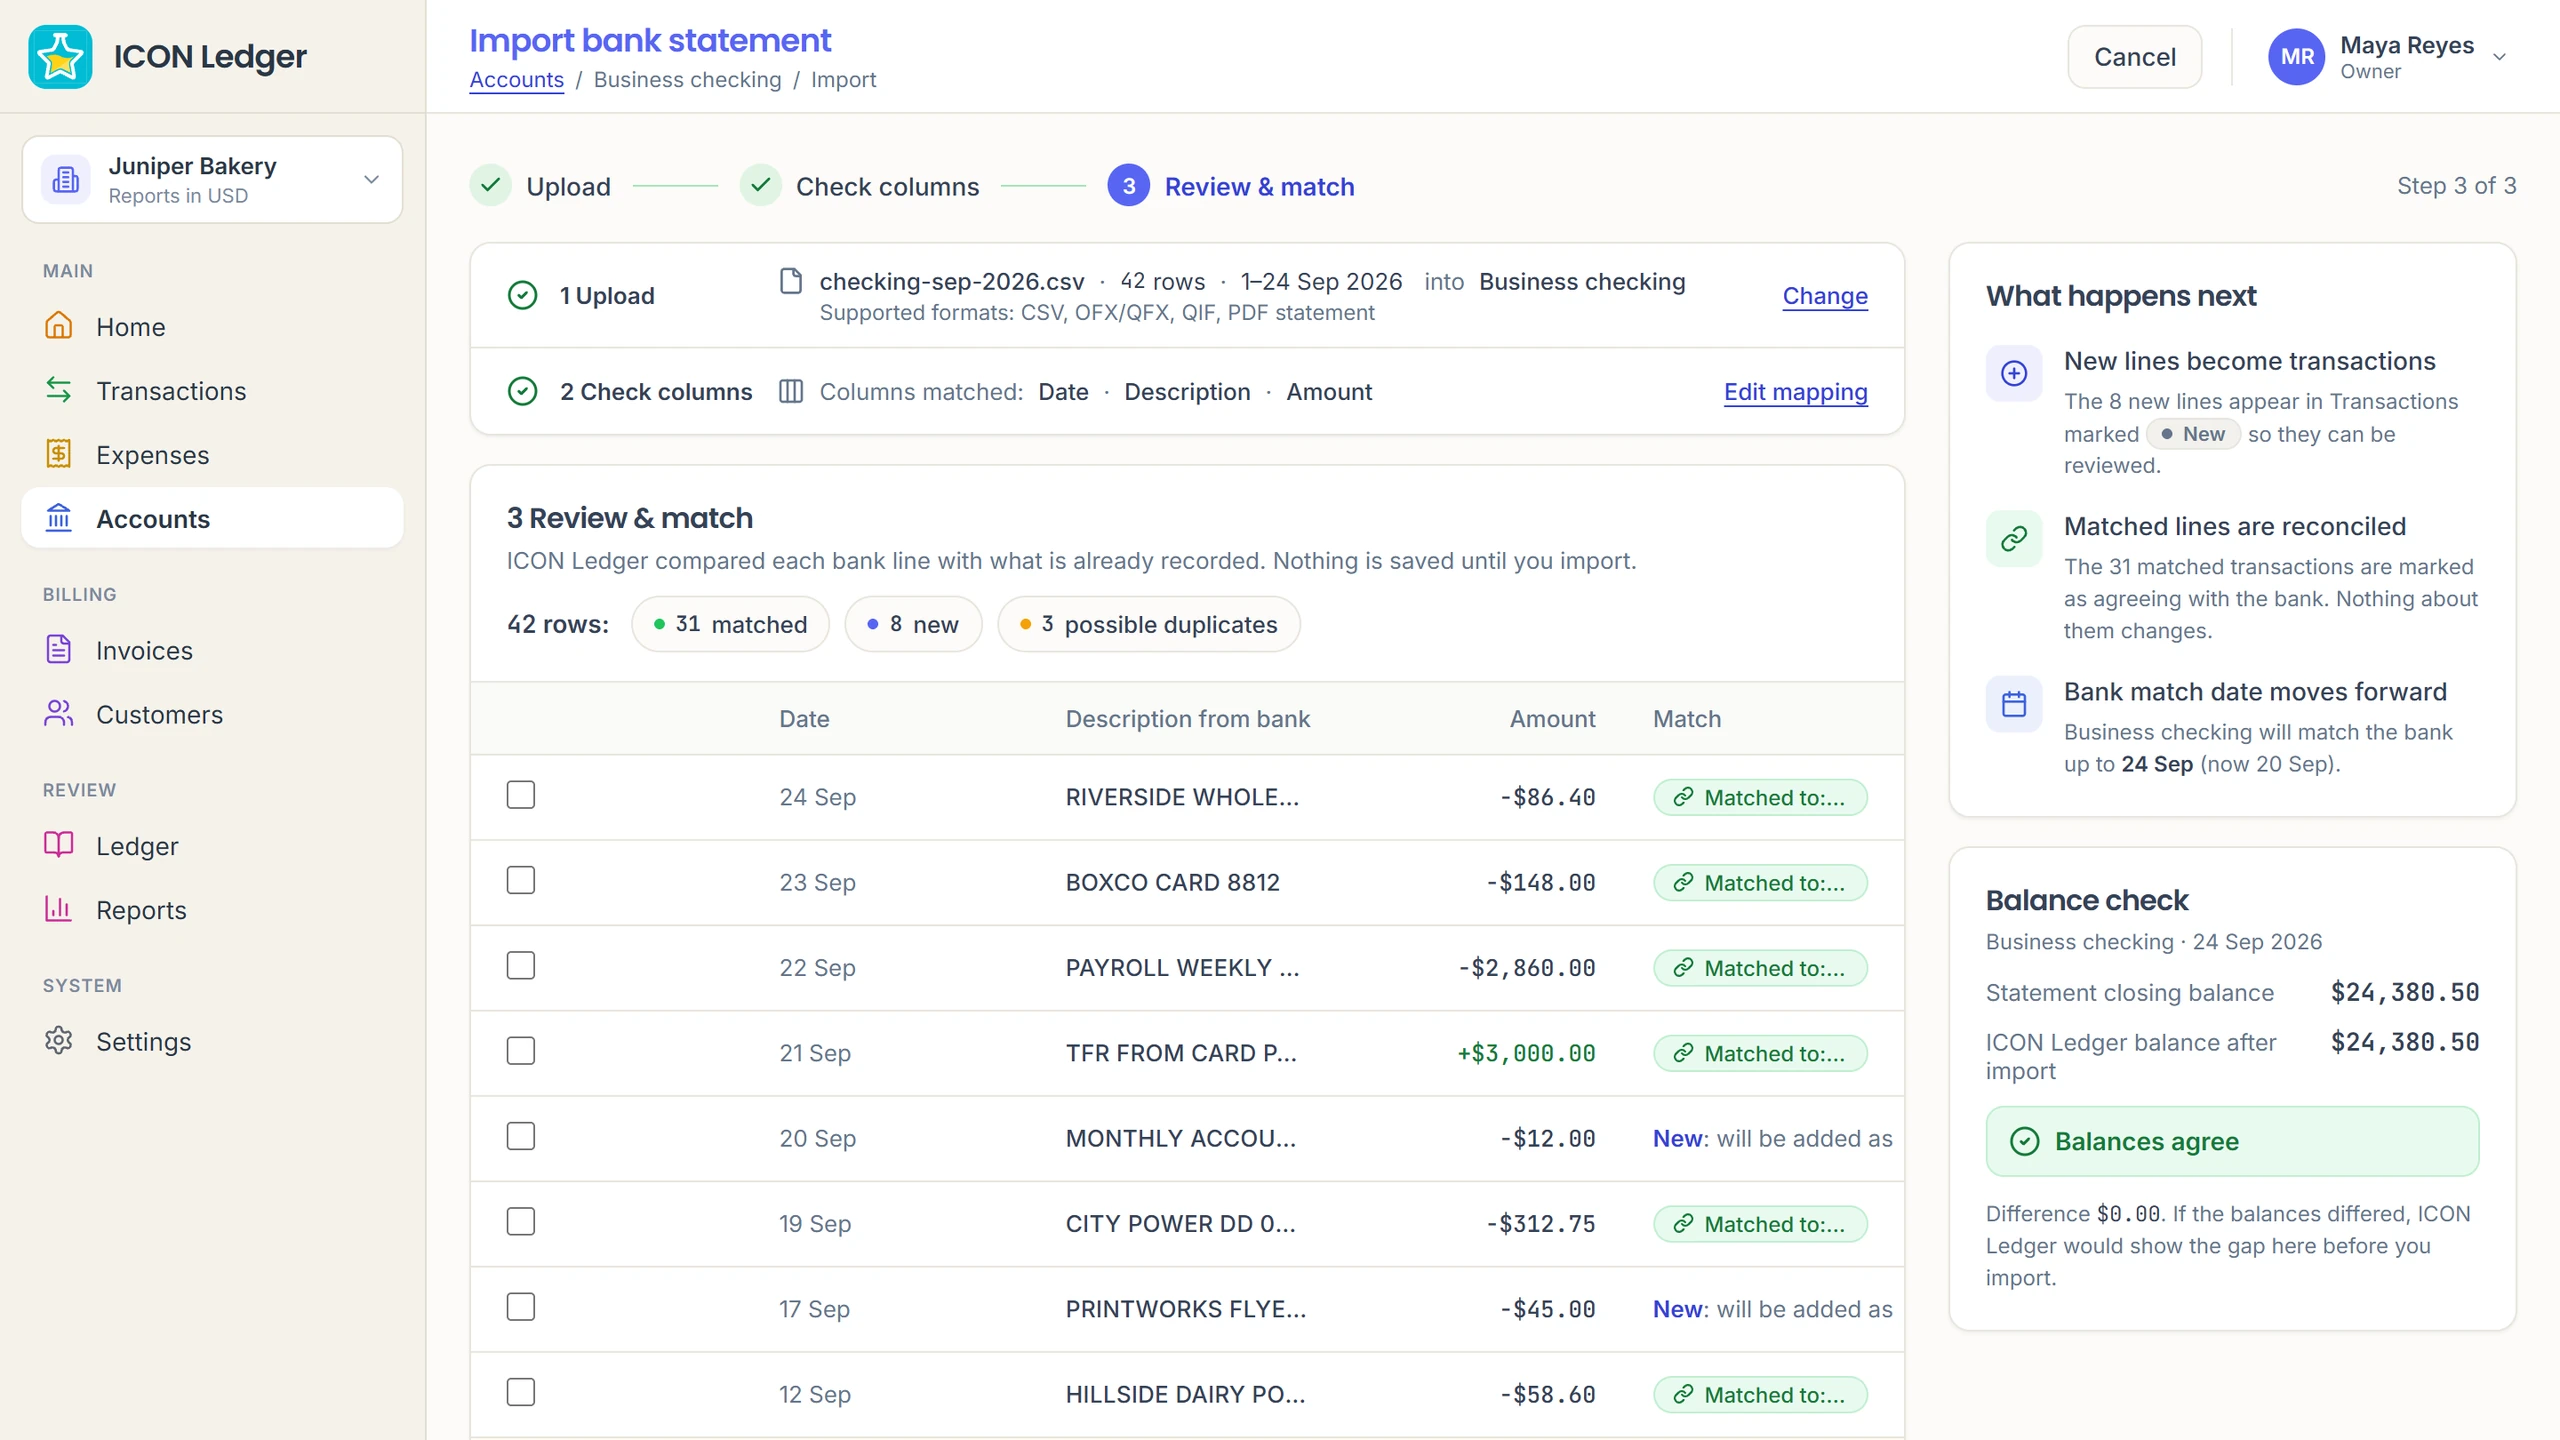Expand the Maya Reyes user menu chevron

pos(2499,57)
